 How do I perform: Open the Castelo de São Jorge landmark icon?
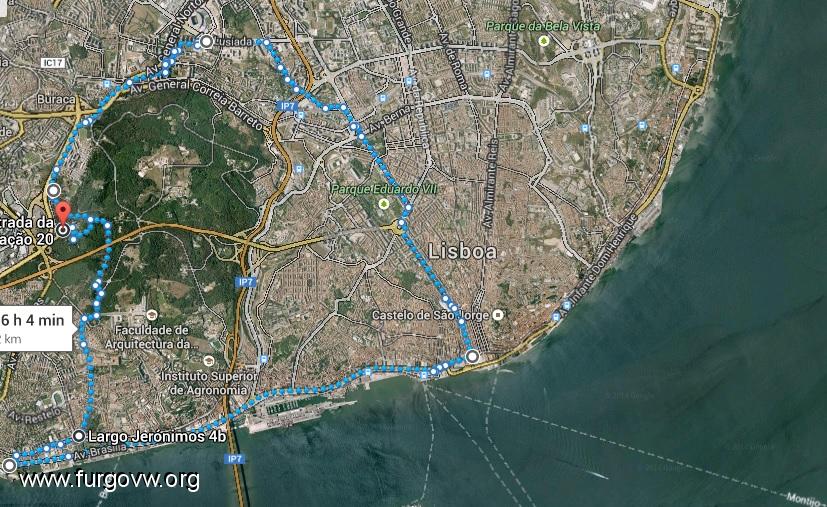(497, 315)
